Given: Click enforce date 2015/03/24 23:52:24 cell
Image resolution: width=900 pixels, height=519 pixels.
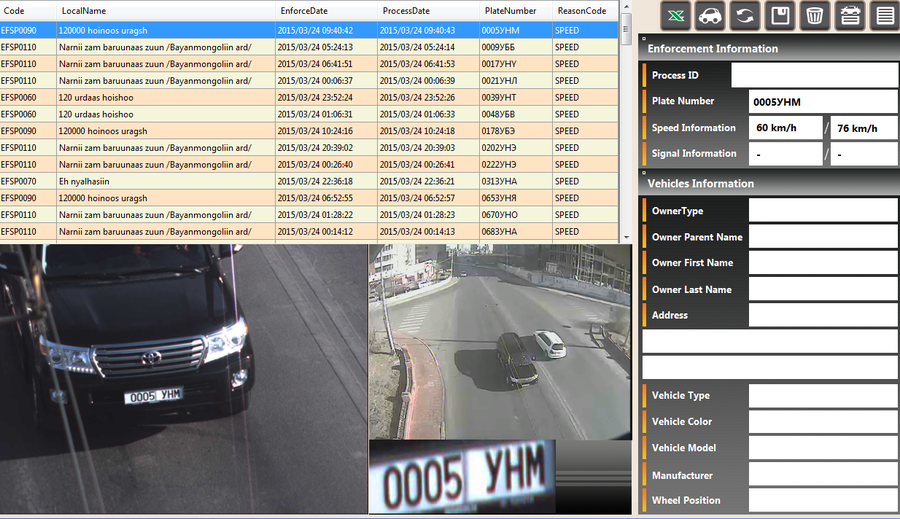Looking at the screenshot, I should [x=326, y=97].
